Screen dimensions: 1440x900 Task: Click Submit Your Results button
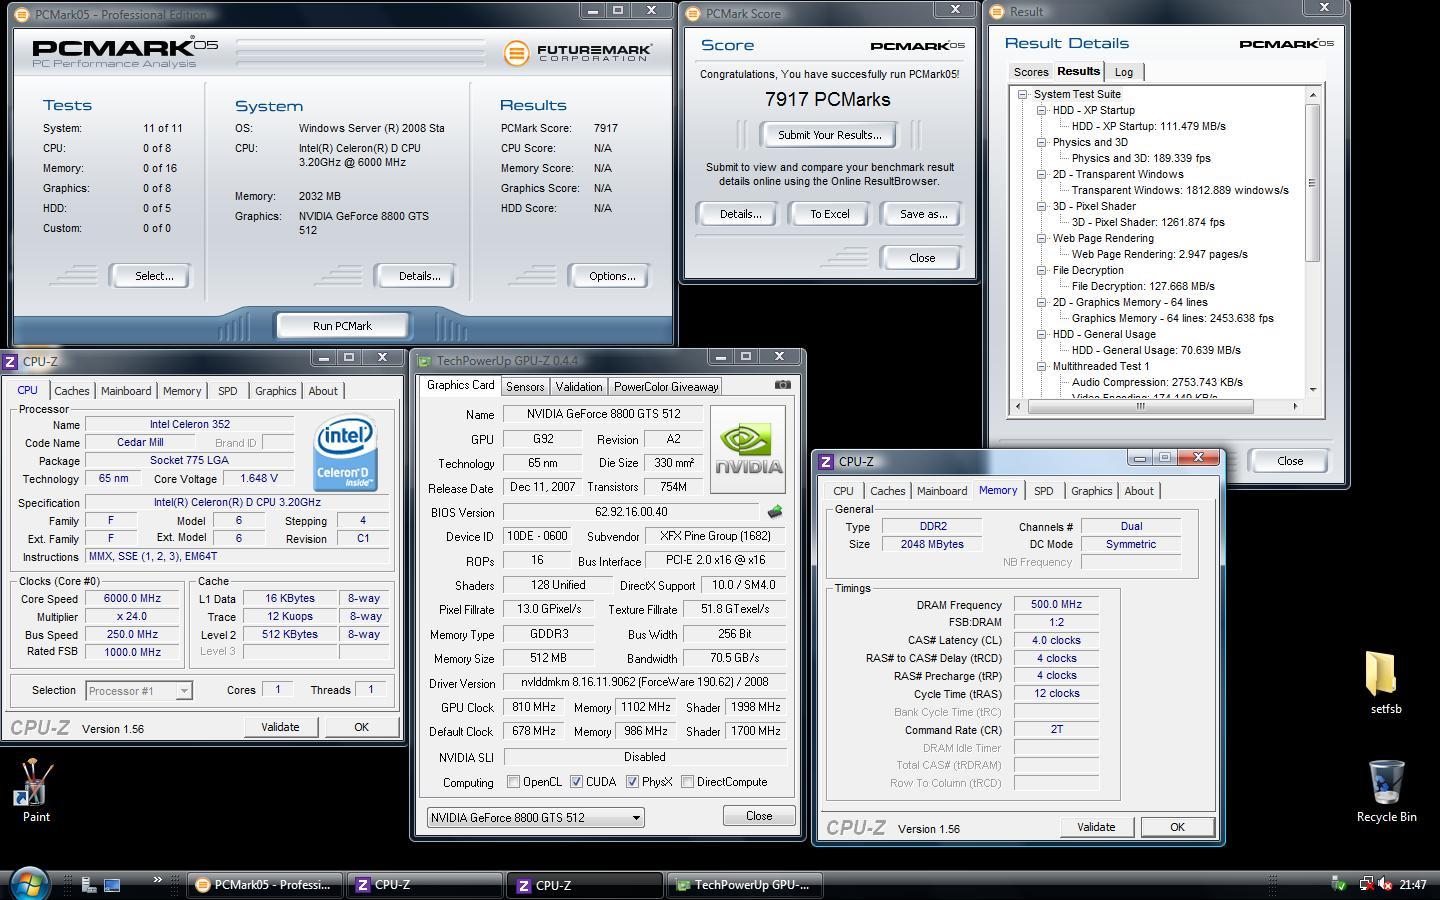[829, 135]
